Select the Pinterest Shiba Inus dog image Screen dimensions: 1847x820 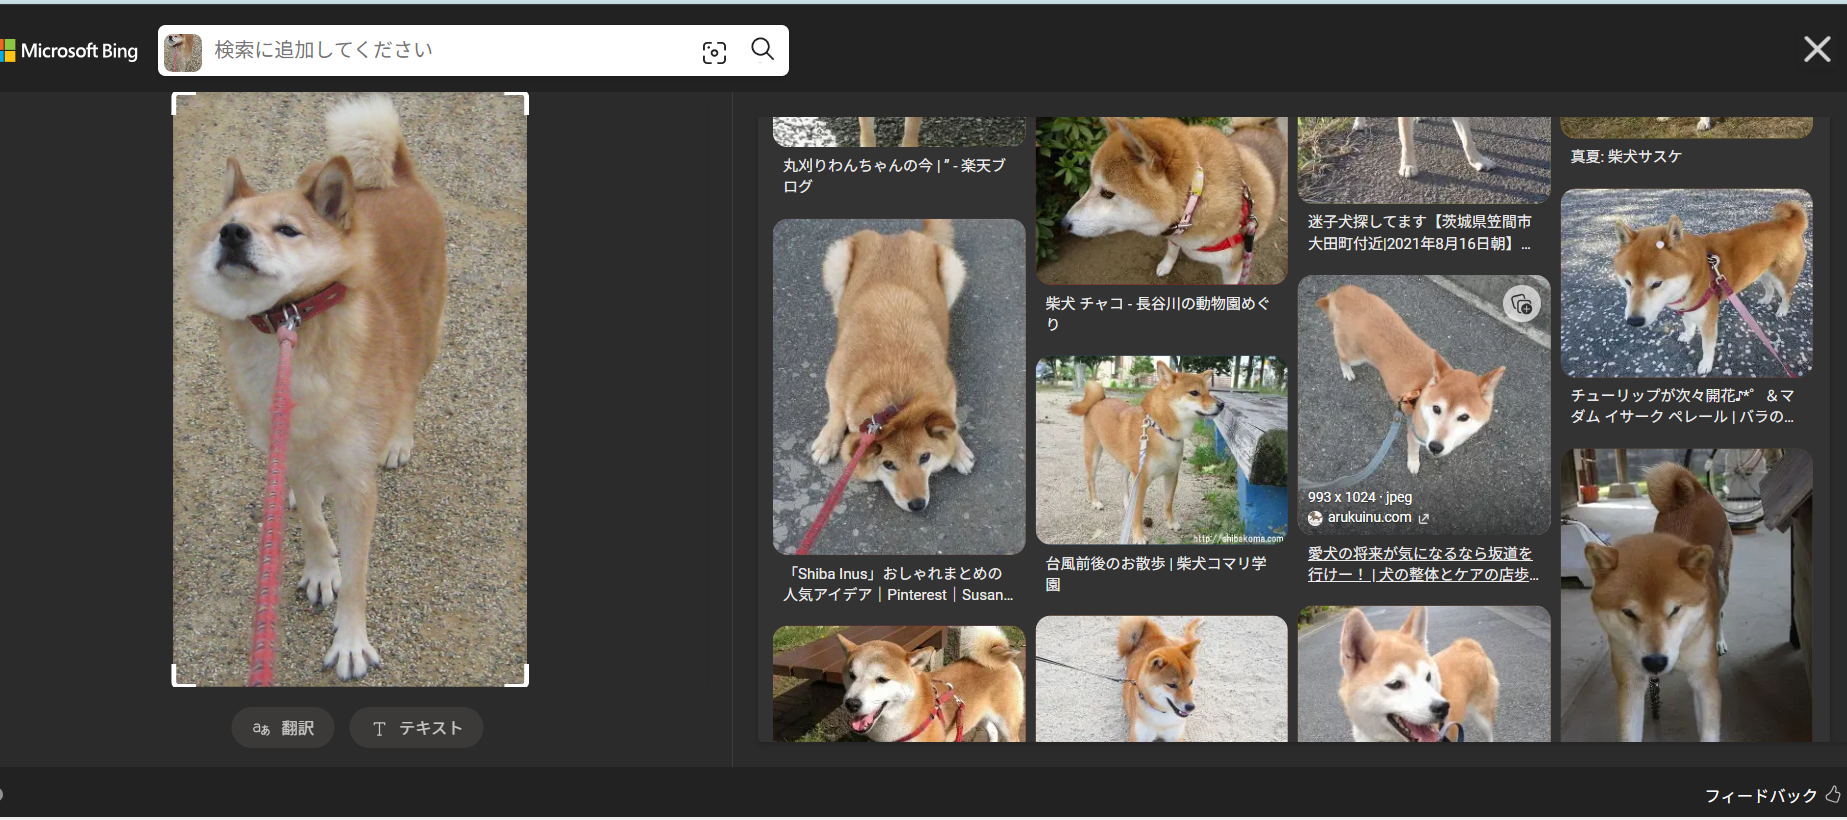898,387
